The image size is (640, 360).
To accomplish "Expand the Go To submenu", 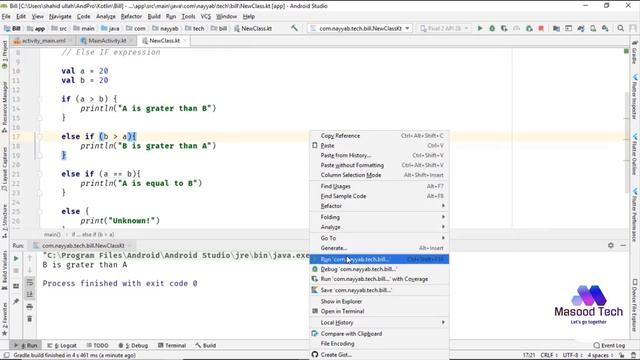I will pyautogui.click(x=380, y=238).
